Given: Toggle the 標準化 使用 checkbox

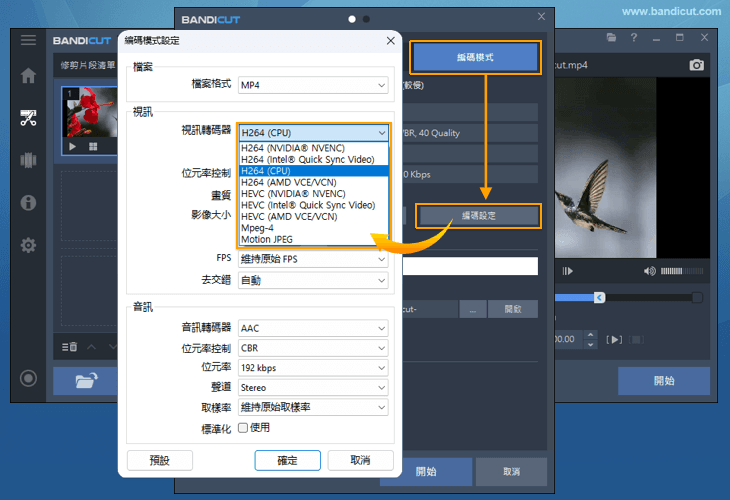Looking at the screenshot, I should 243,427.
